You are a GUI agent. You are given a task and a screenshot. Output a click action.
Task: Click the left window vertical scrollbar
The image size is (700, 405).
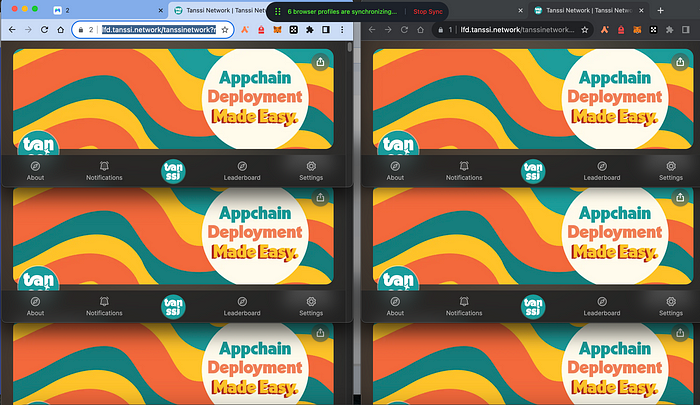(350, 46)
